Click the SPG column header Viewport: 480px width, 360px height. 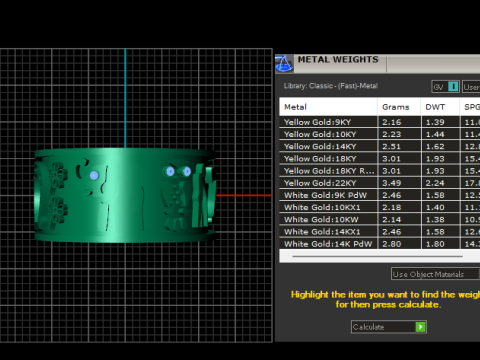(x=470, y=107)
